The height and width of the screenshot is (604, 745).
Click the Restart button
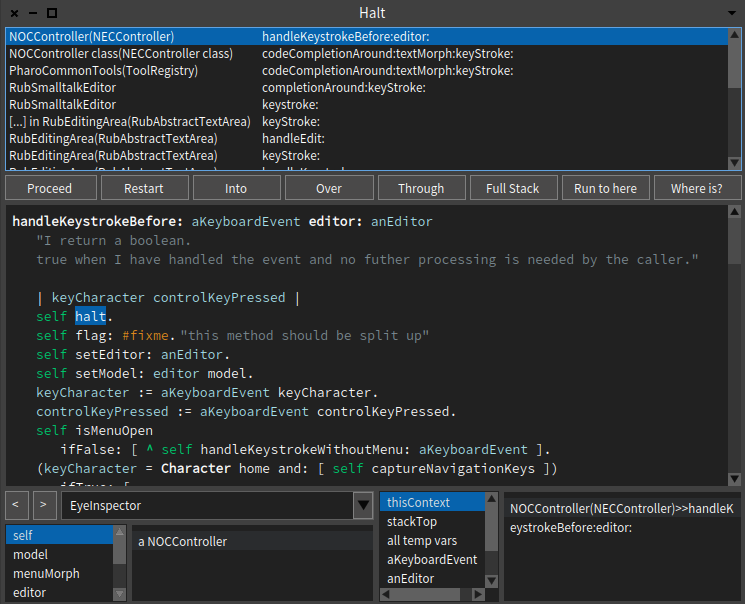tap(144, 188)
